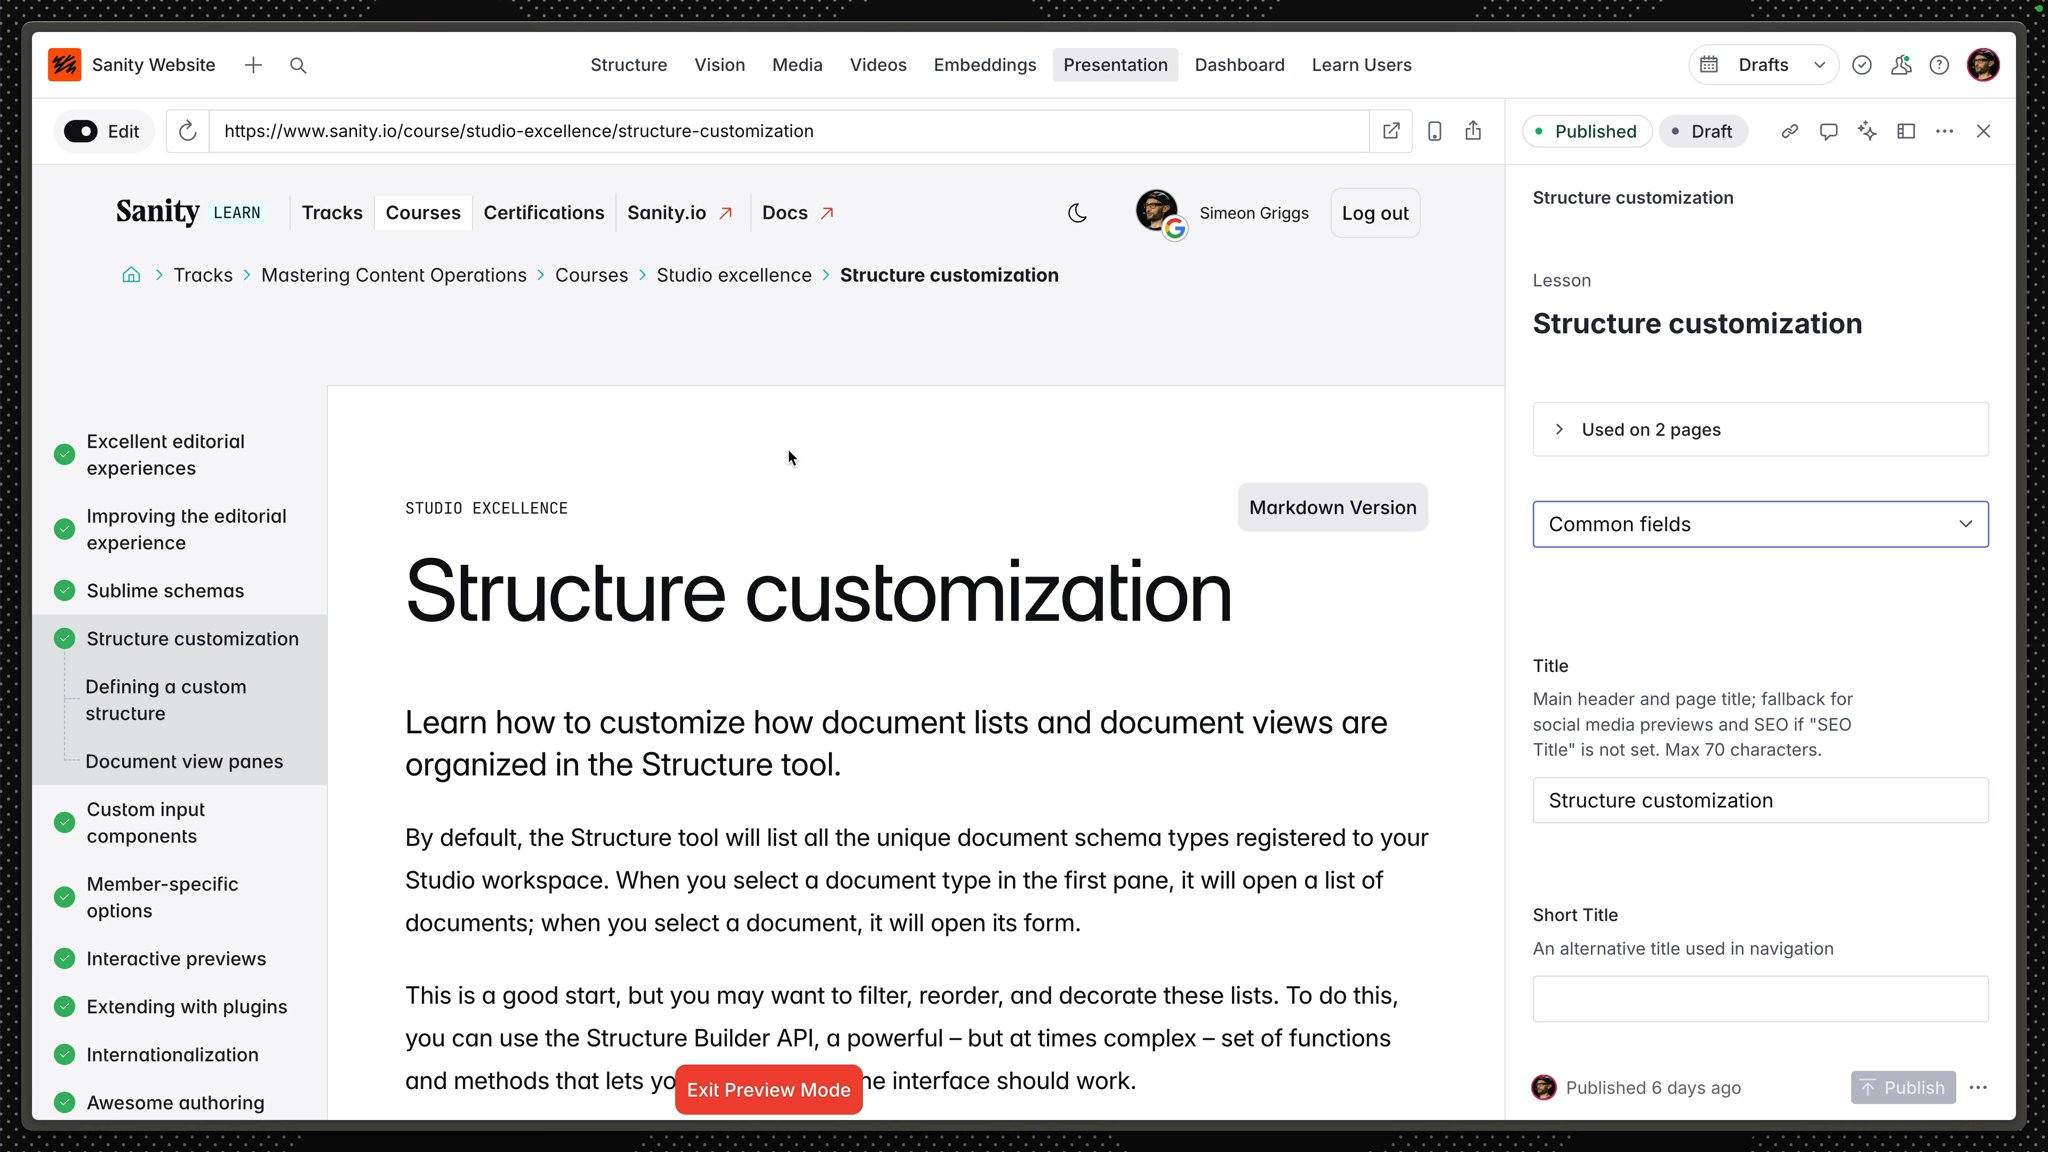Click Courses in the Learn navigation

[x=423, y=213]
